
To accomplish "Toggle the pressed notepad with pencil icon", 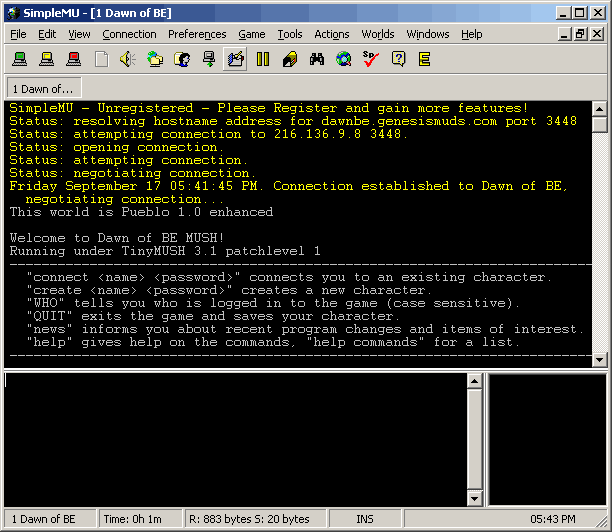I will 235,59.
